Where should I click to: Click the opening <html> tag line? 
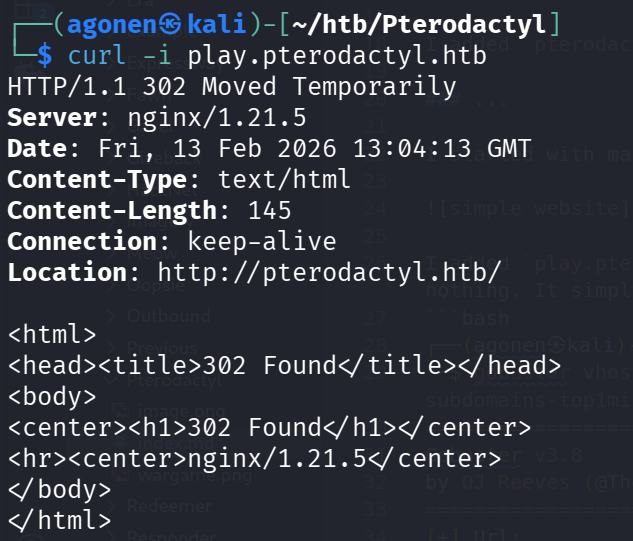(52, 334)
